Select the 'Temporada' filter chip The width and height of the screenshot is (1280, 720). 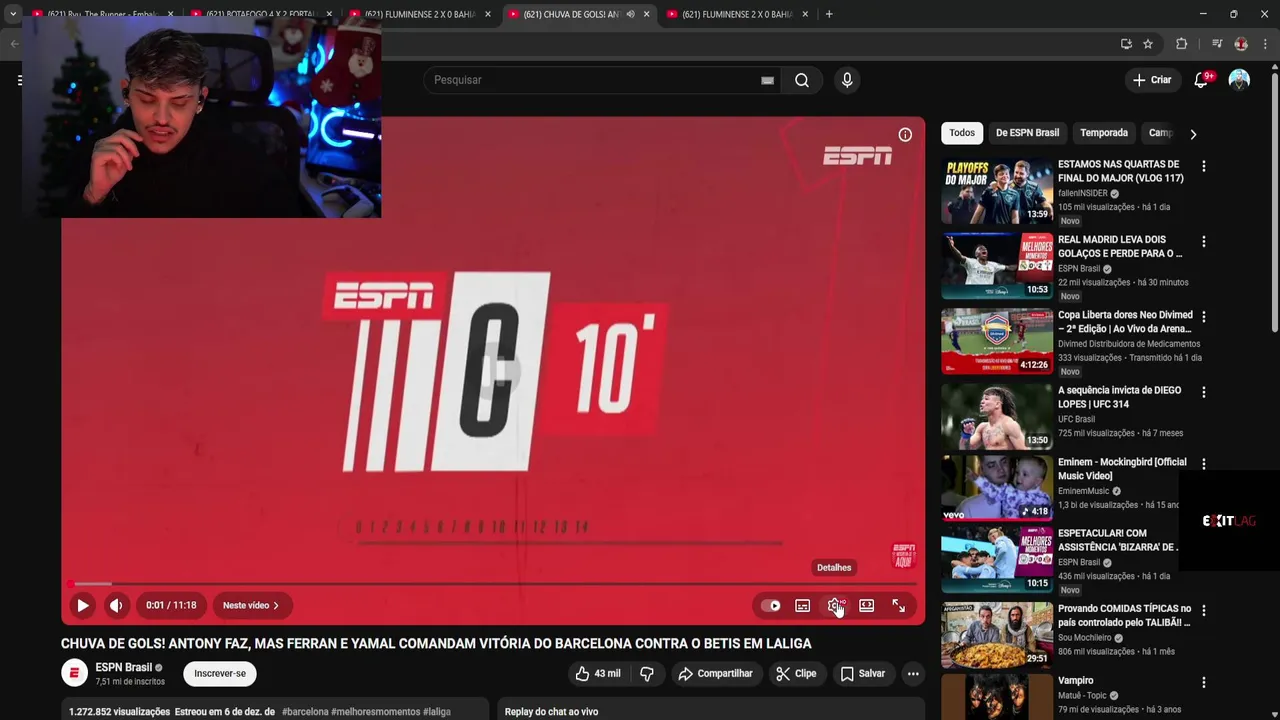click(x=1104, y=133)
